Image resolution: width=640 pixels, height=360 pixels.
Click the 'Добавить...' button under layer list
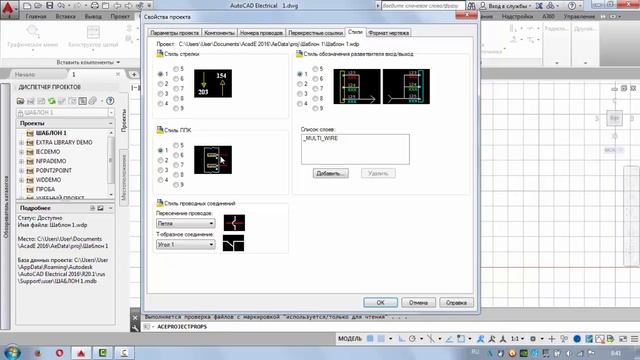(331, 173)
